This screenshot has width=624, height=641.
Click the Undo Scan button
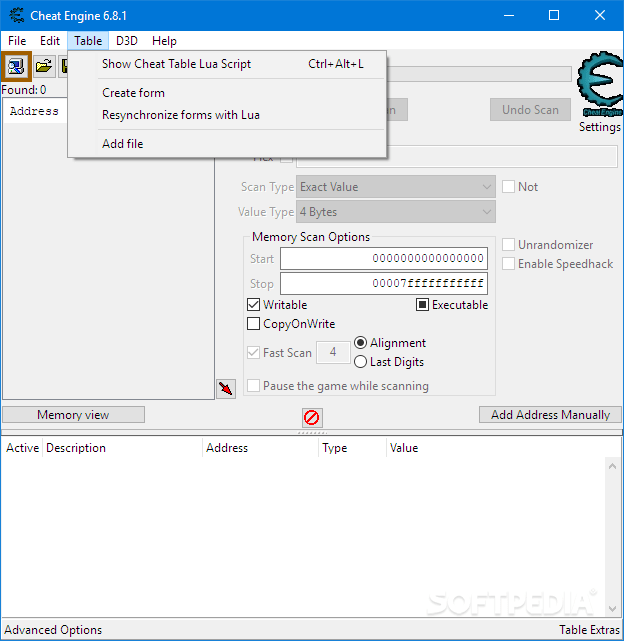(530, 110)
